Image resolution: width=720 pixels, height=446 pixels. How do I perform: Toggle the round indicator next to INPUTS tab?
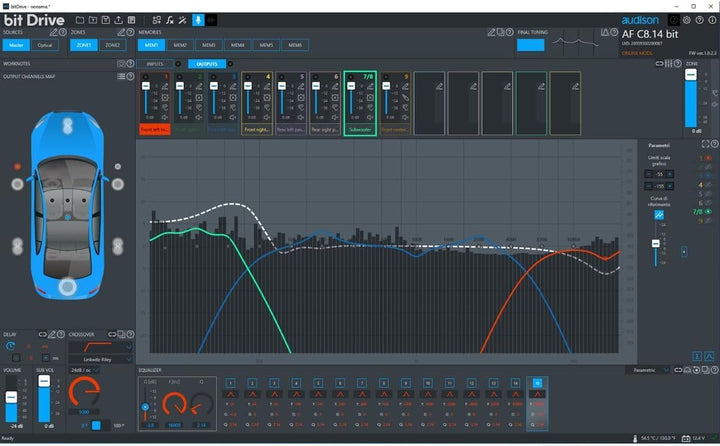tap(178, 64)
